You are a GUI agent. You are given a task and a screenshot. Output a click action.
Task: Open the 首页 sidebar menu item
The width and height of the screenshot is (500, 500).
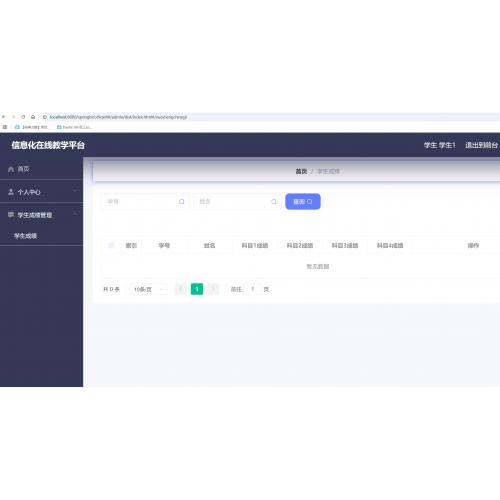[x=41, y=169]
